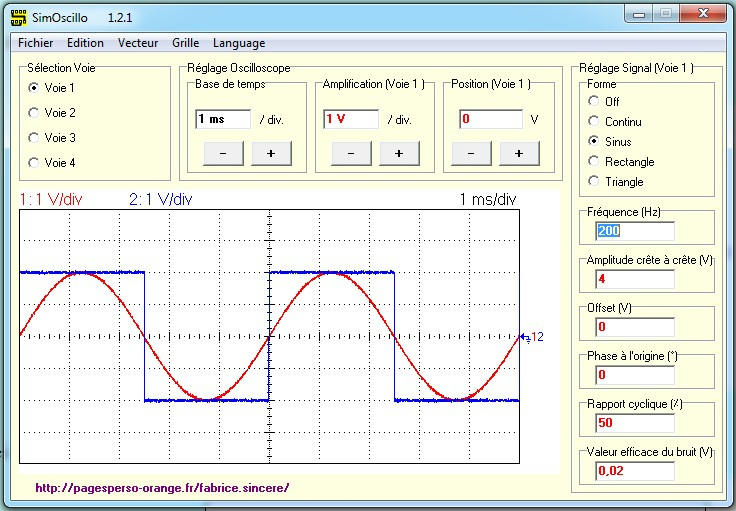736x511 pixels.
Task: Select the Voie 2 channel
Action: [34, 113]
